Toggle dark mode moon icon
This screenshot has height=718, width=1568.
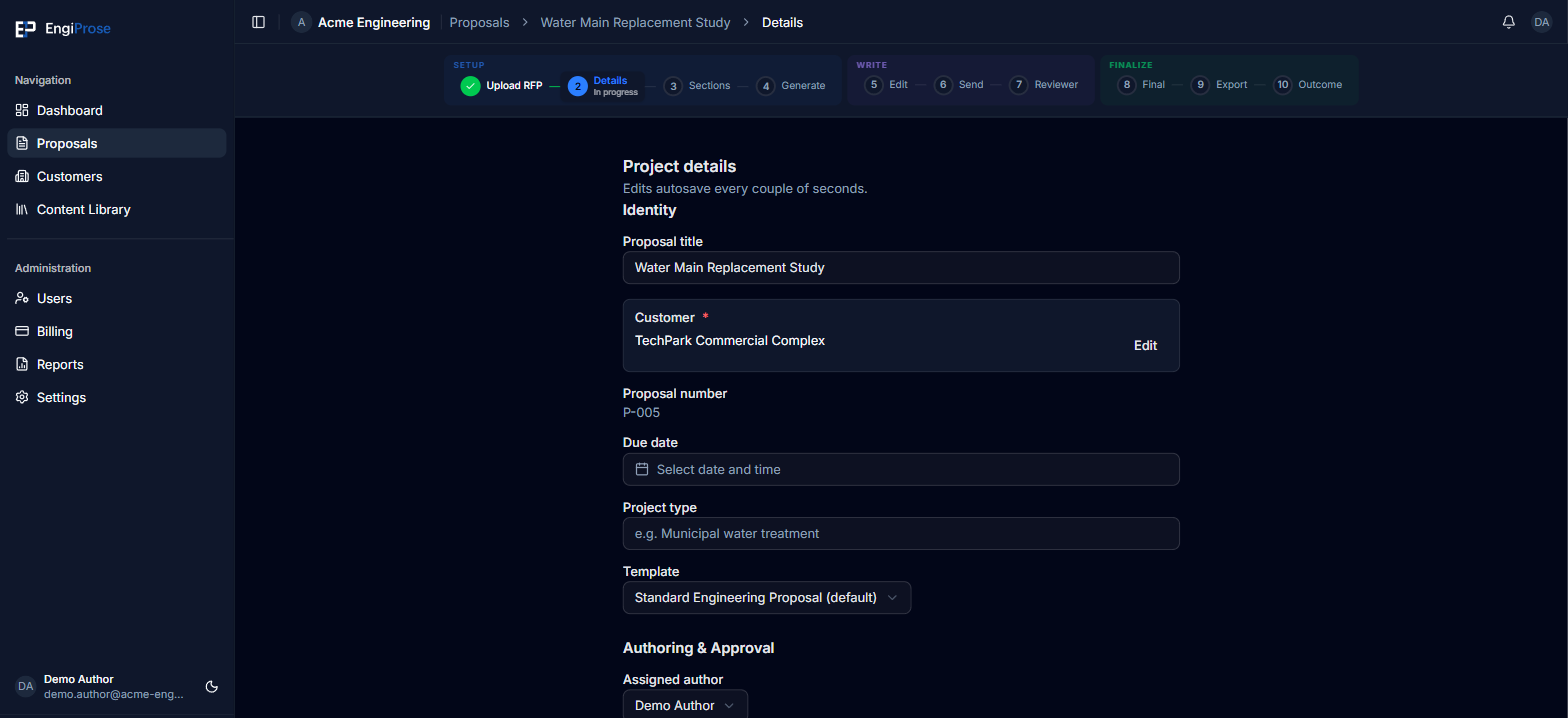212,687
